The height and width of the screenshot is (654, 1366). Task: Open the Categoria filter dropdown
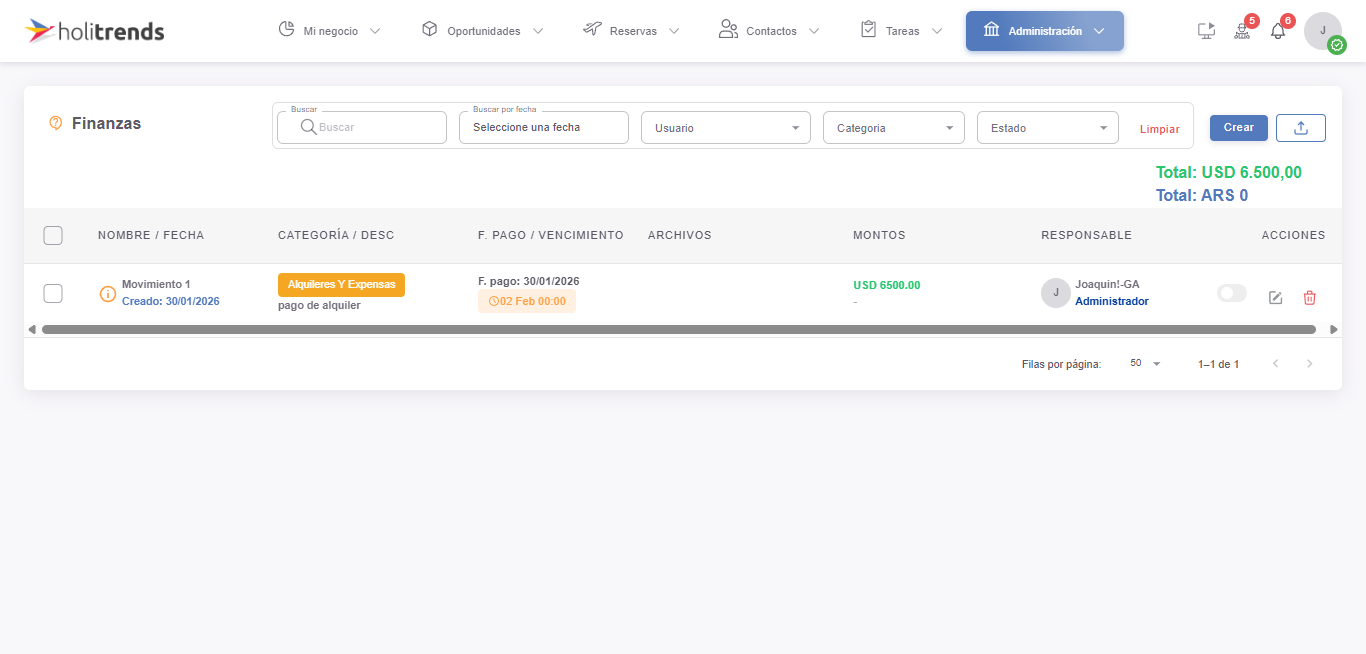893,128
